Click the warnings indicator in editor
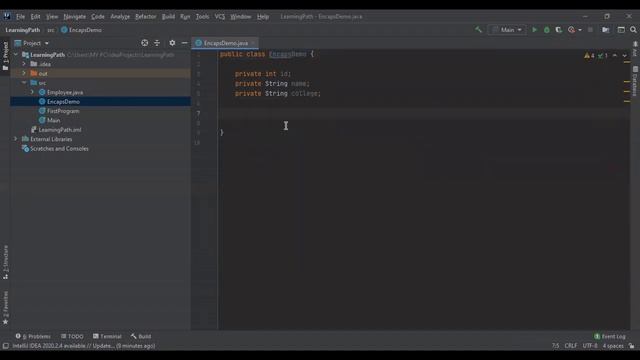The image size is (640, 360). point(589,56)
